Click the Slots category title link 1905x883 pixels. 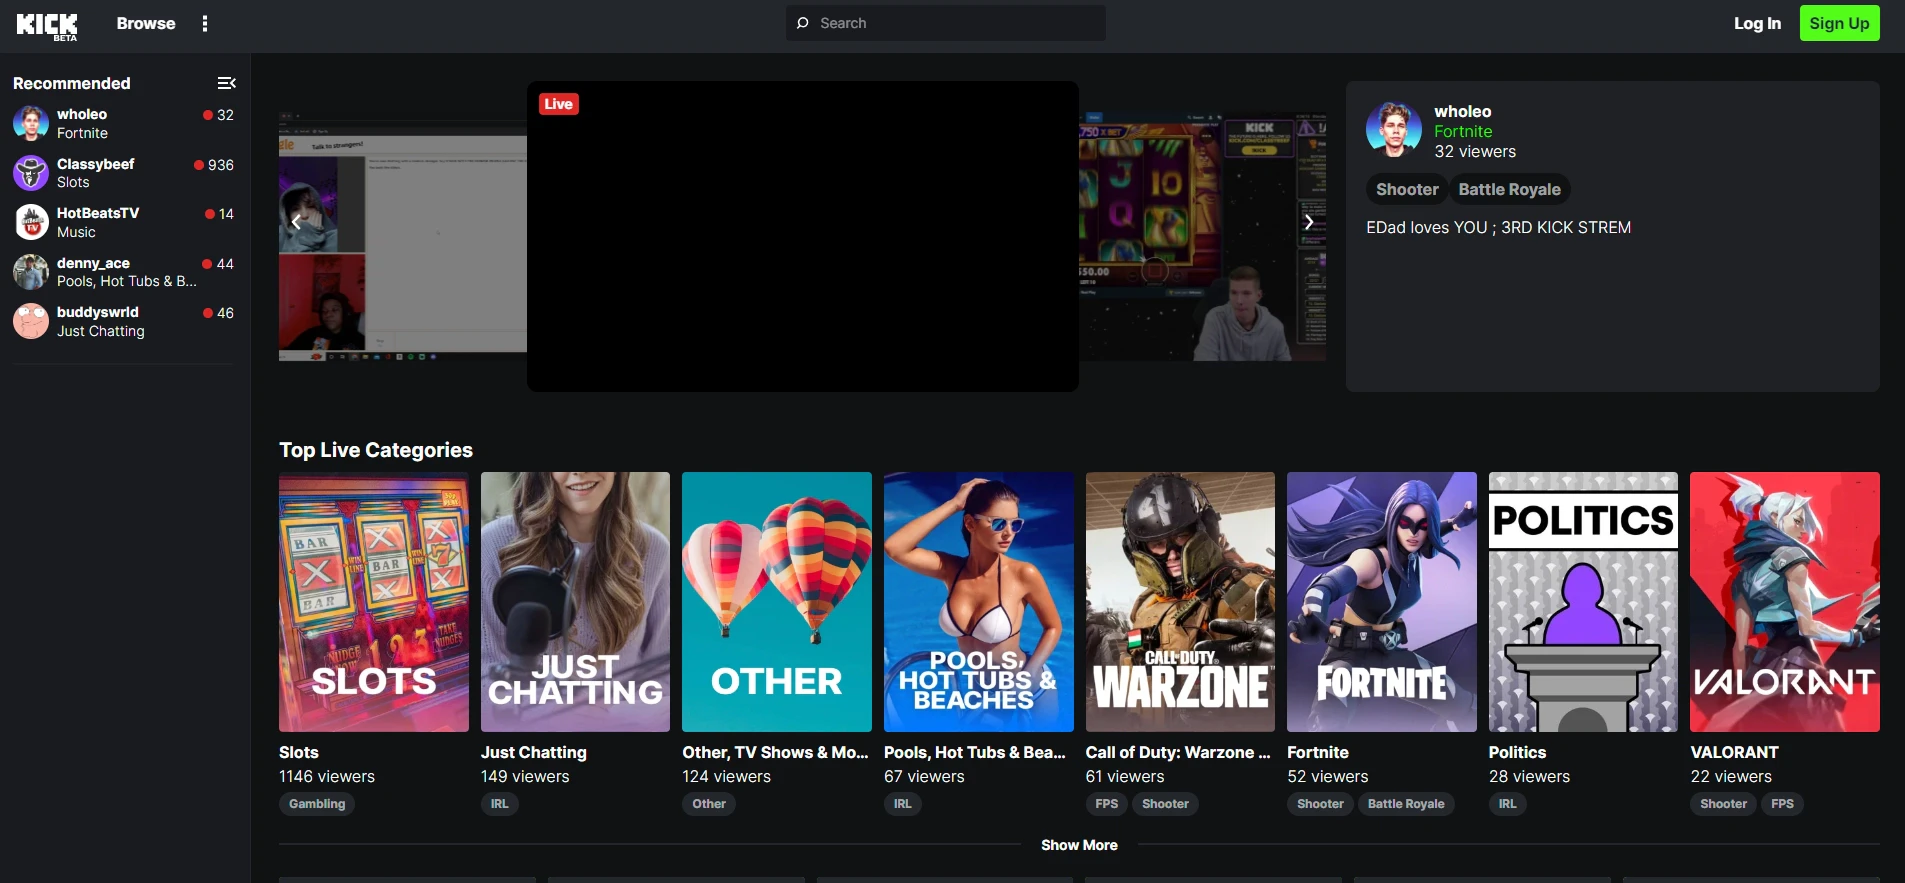coord(299,752)
